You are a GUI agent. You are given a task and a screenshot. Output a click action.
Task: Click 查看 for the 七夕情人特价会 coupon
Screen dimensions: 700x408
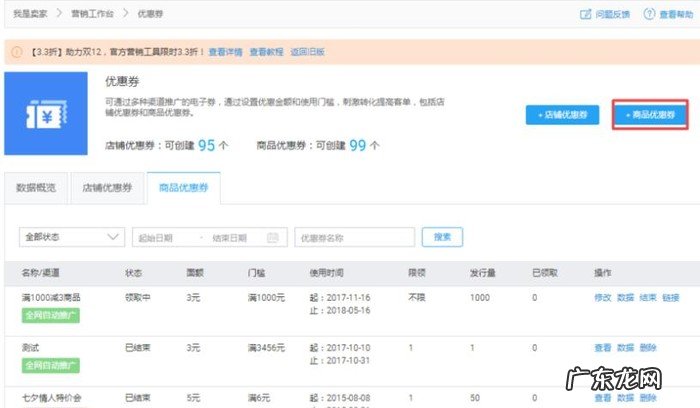point(603,398)
